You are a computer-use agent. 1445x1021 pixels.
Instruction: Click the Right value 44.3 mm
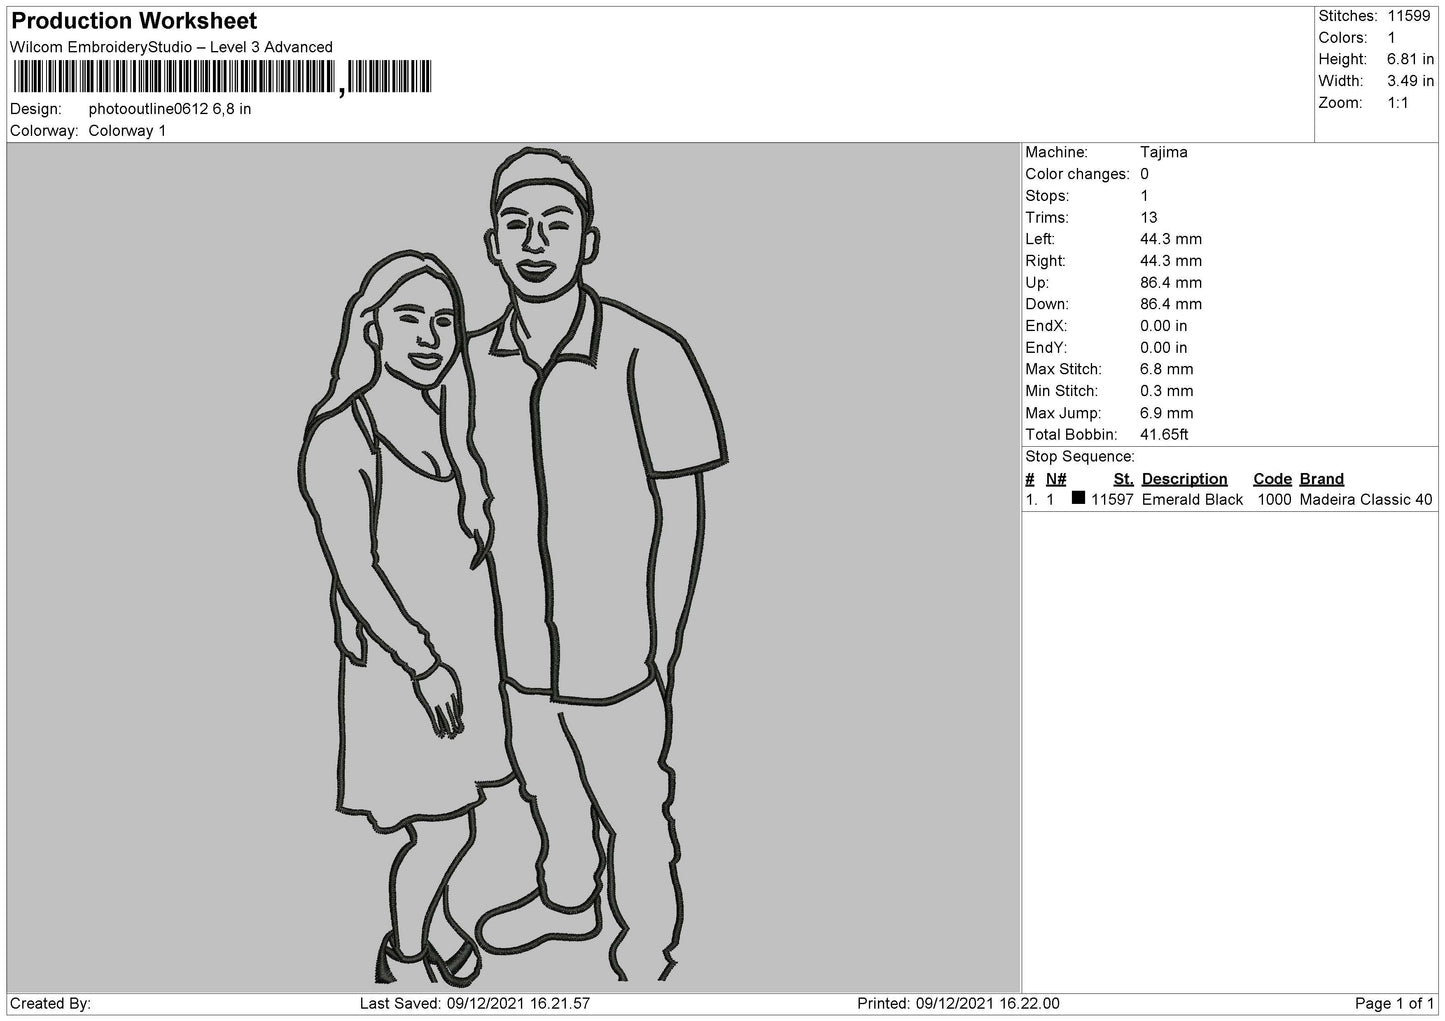pos(1171,261)
